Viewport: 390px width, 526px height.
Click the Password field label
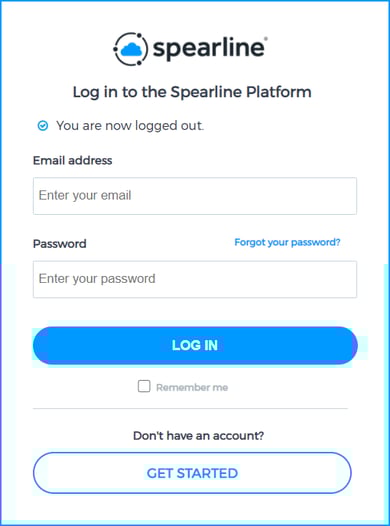point(60,244)
